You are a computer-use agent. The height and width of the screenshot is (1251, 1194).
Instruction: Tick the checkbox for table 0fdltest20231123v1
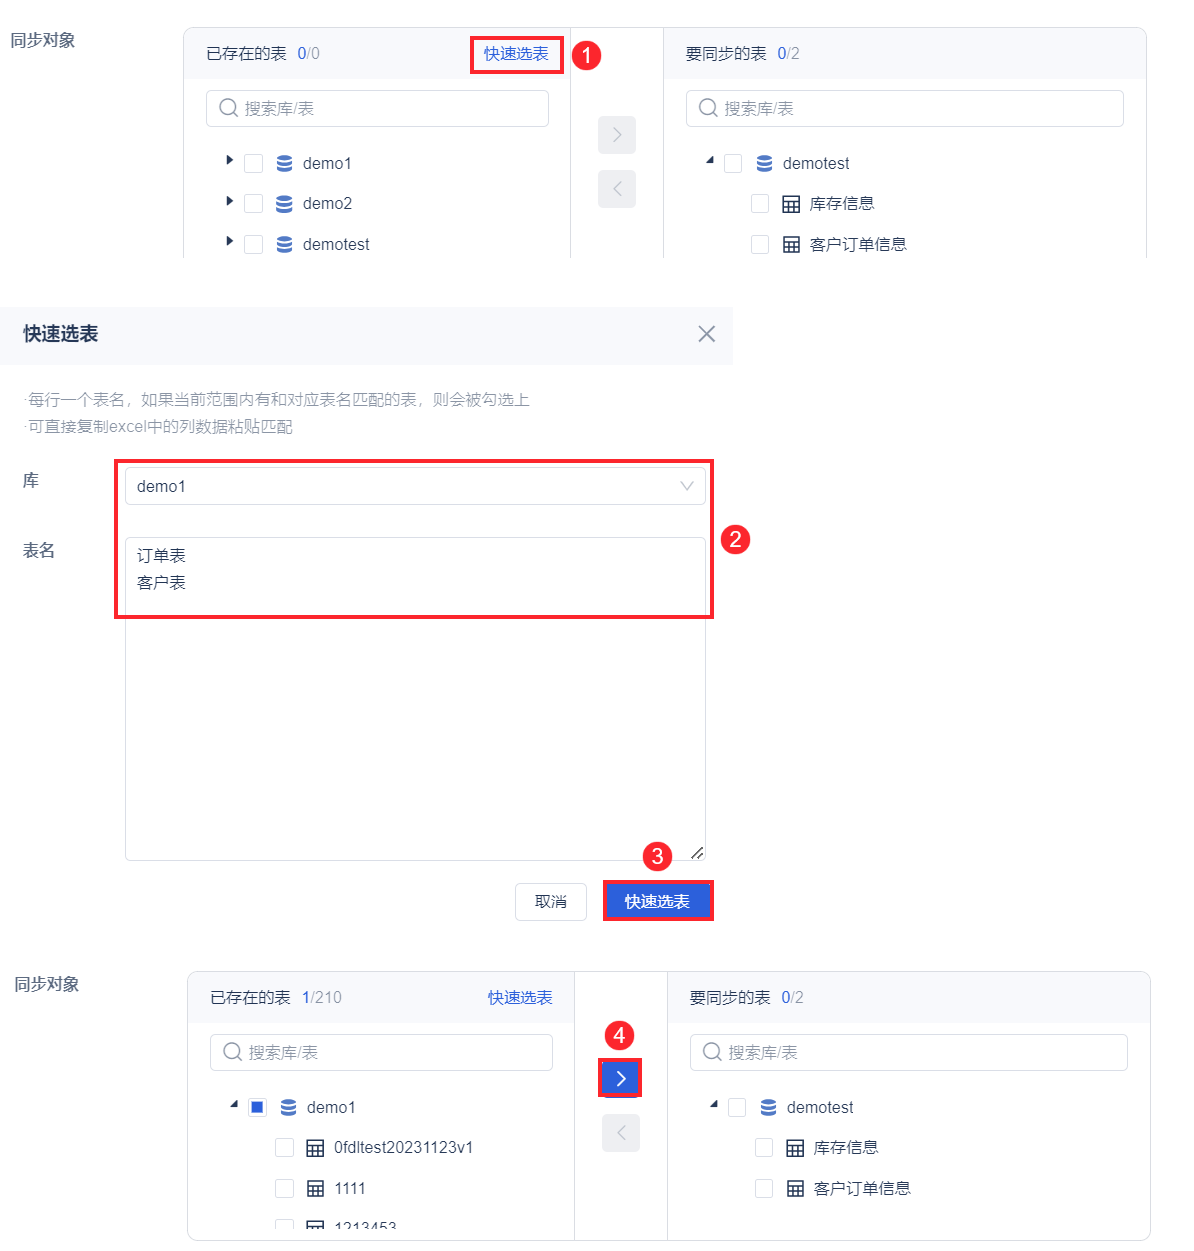point(285,1148)
